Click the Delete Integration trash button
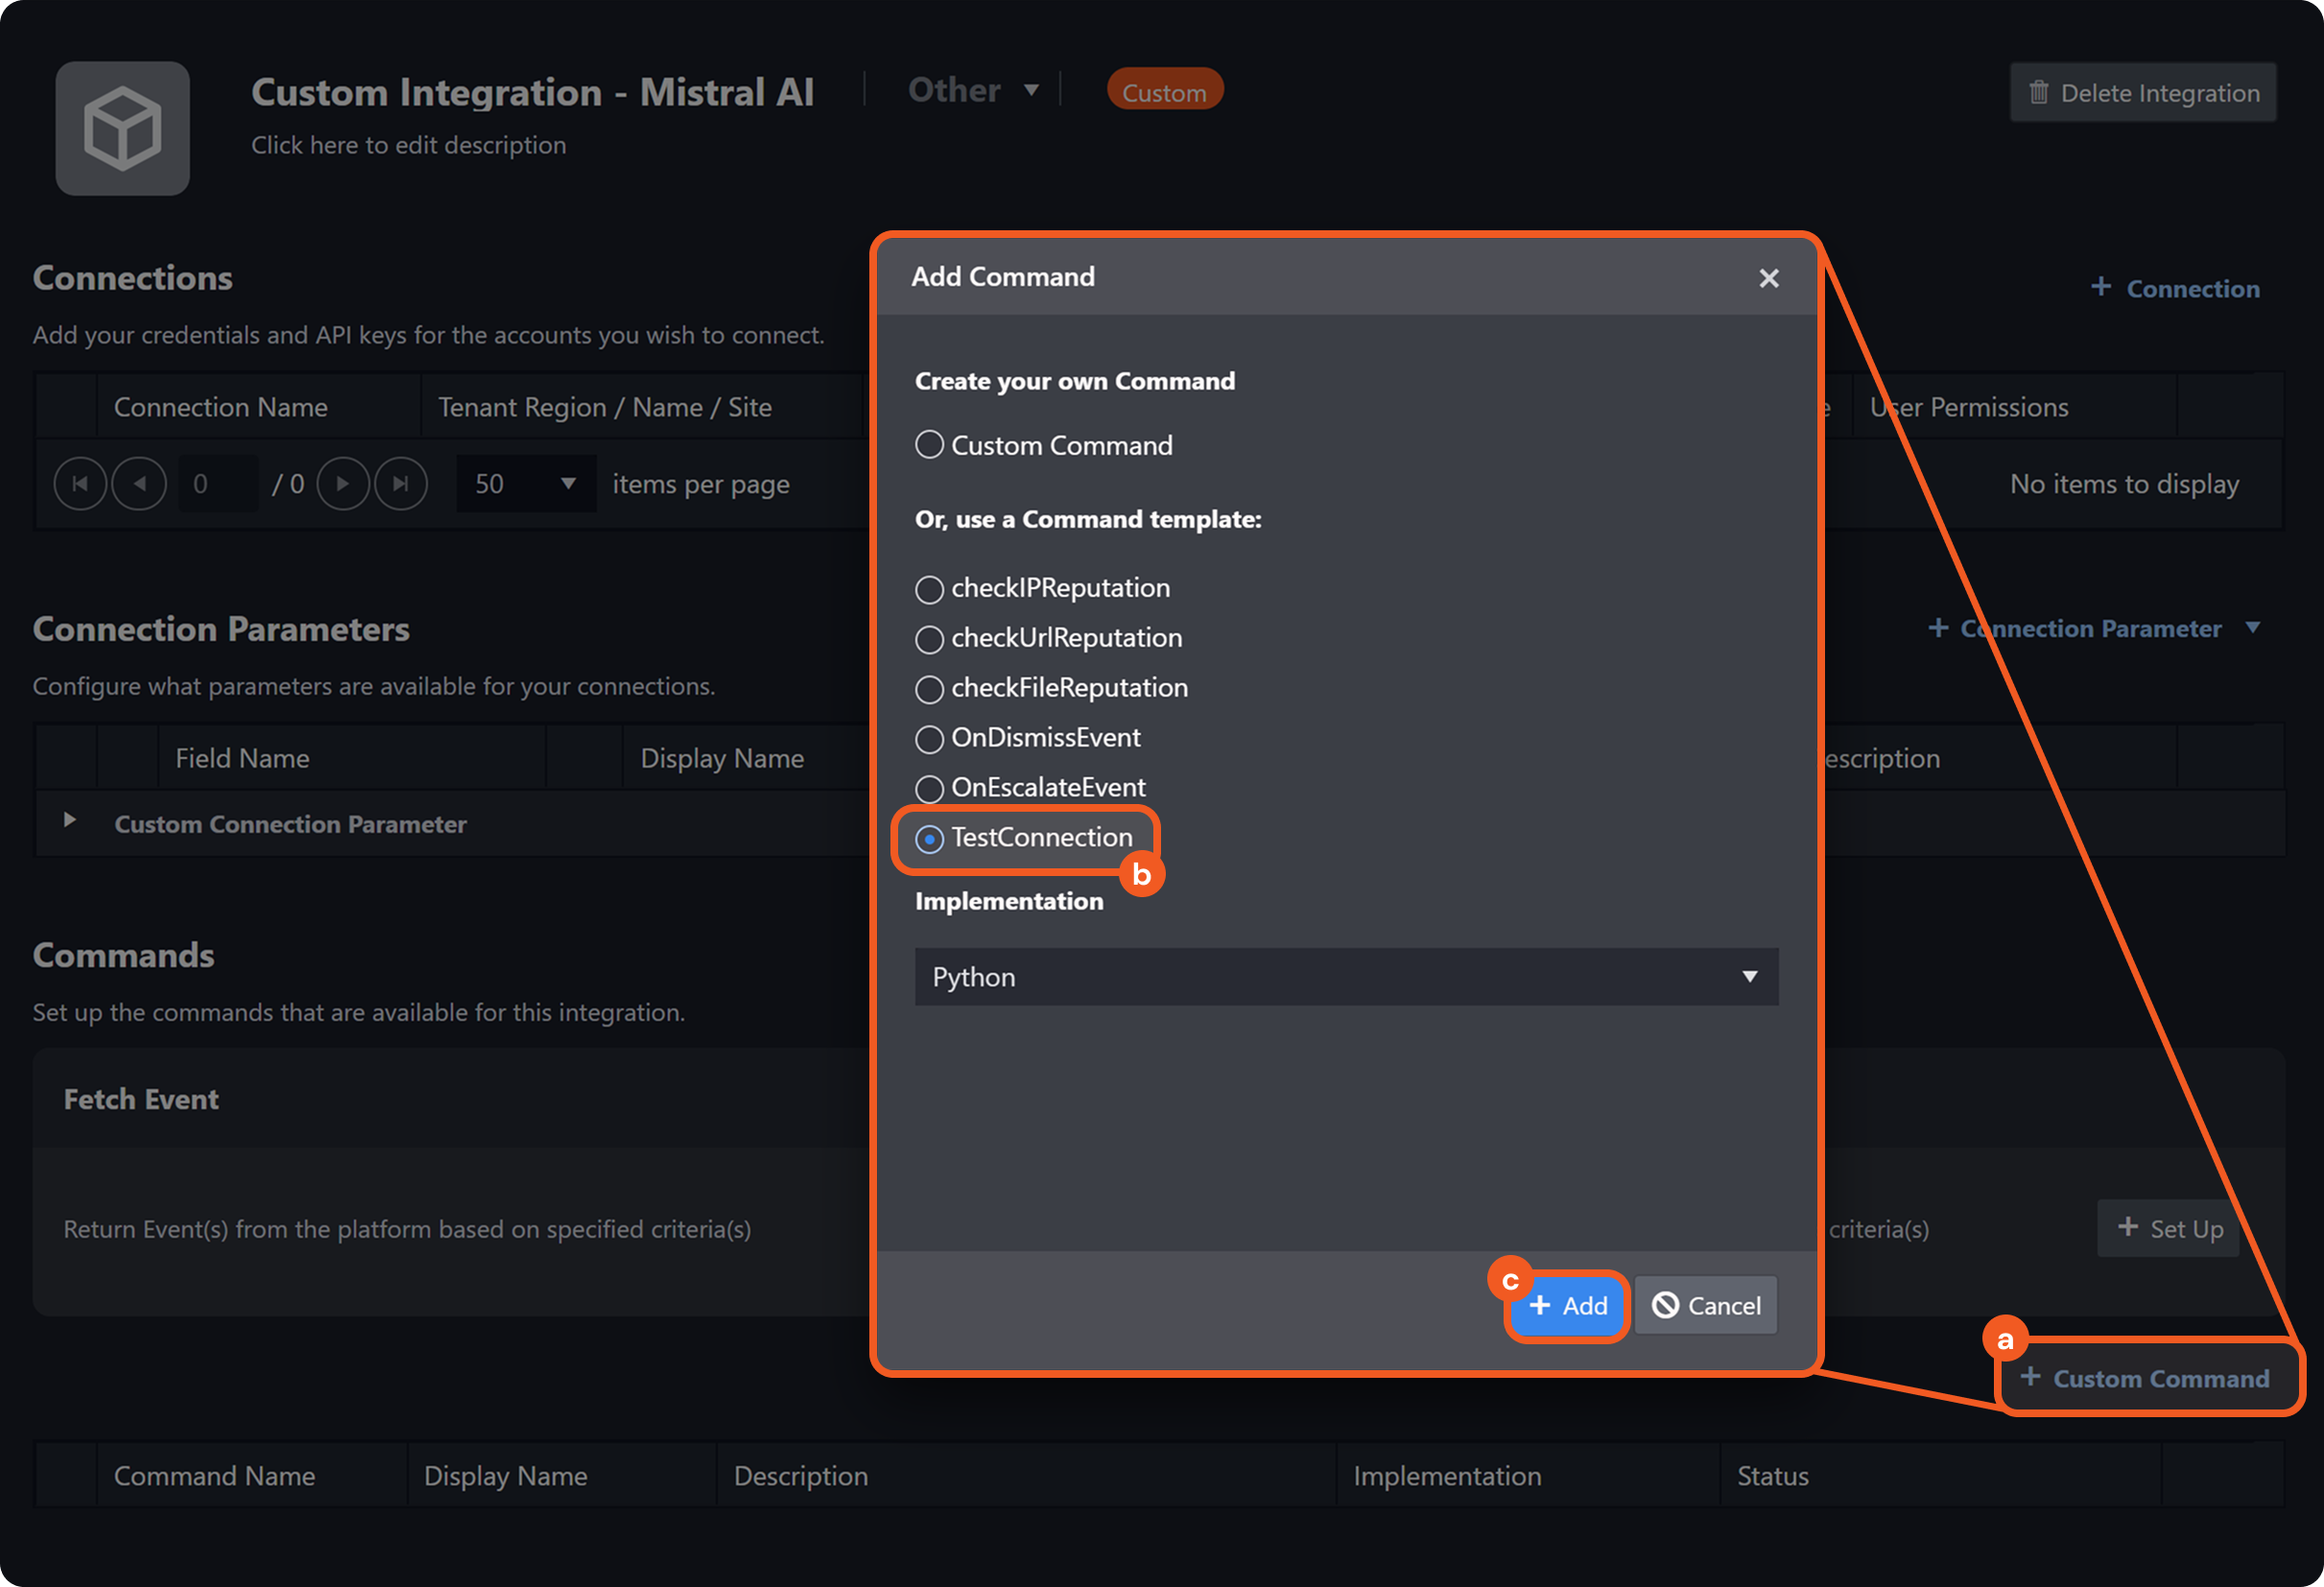Screen dimensions: 2324x1587 [x=2142, y=93]
